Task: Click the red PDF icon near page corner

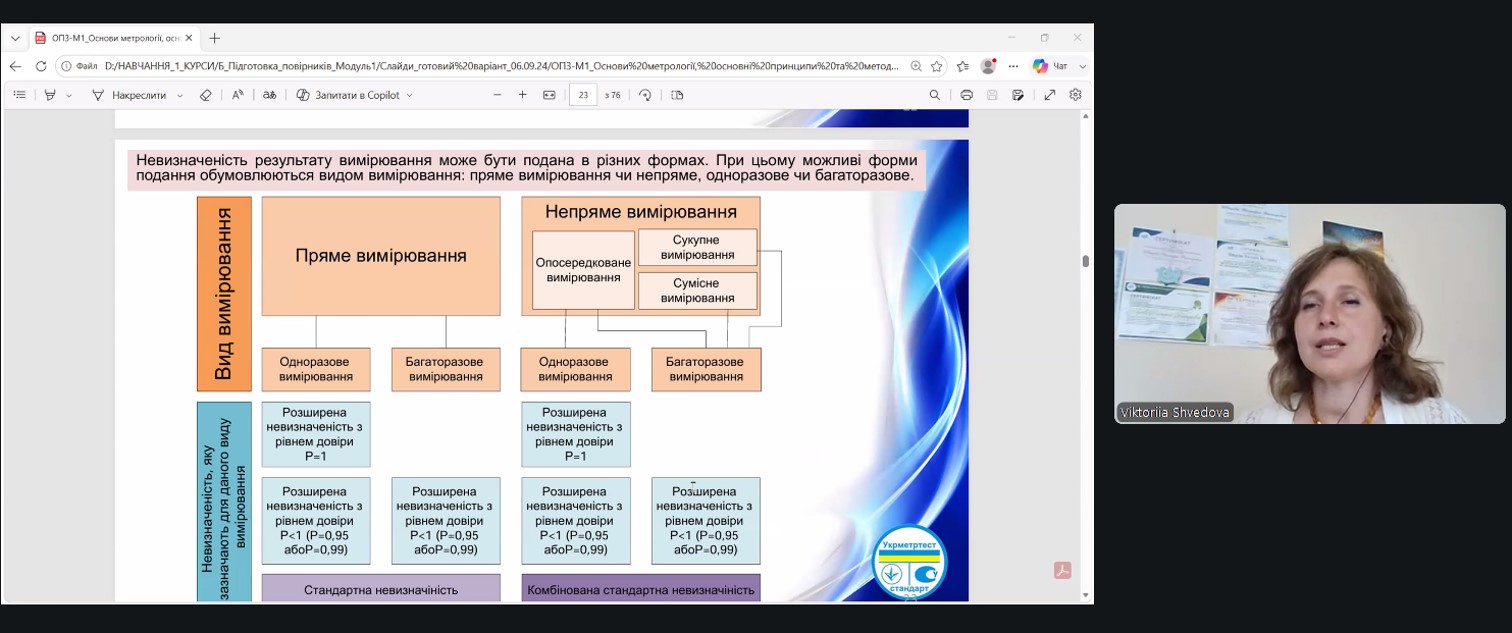Action: [1062, 570]
